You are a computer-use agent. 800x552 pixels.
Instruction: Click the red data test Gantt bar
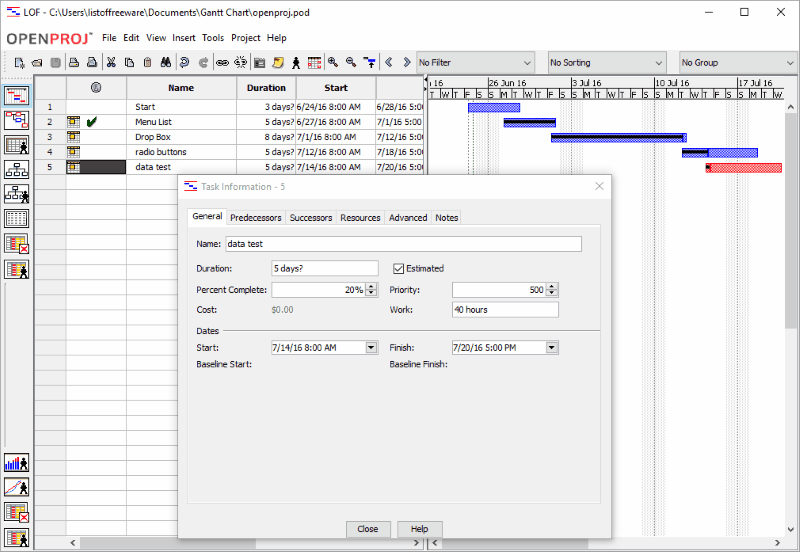point(744,168)
